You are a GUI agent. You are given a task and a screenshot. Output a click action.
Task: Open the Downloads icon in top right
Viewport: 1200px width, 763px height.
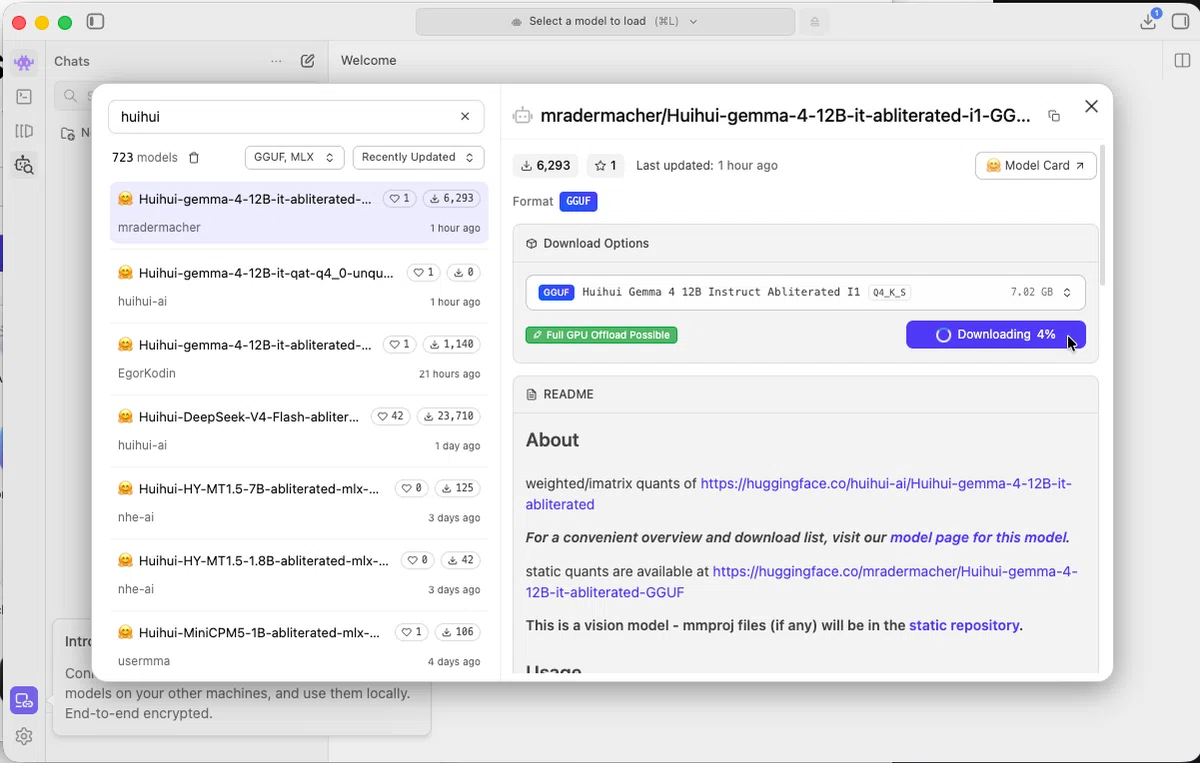1148,21
